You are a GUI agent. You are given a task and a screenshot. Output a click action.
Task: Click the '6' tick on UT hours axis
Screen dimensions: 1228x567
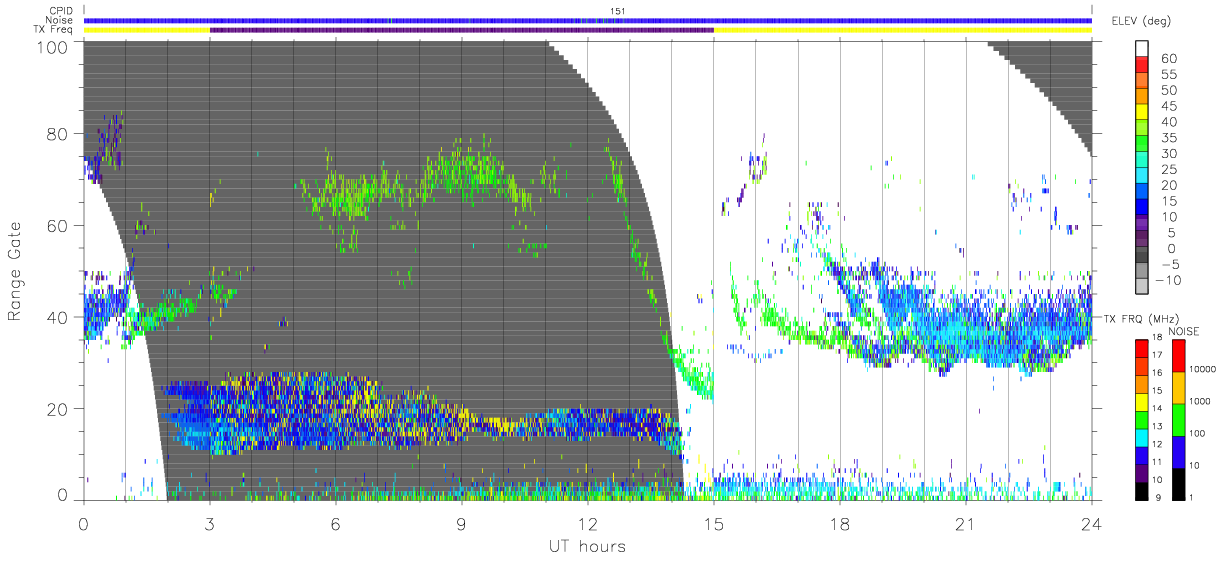pyautogui.click(x=336, y=523)
